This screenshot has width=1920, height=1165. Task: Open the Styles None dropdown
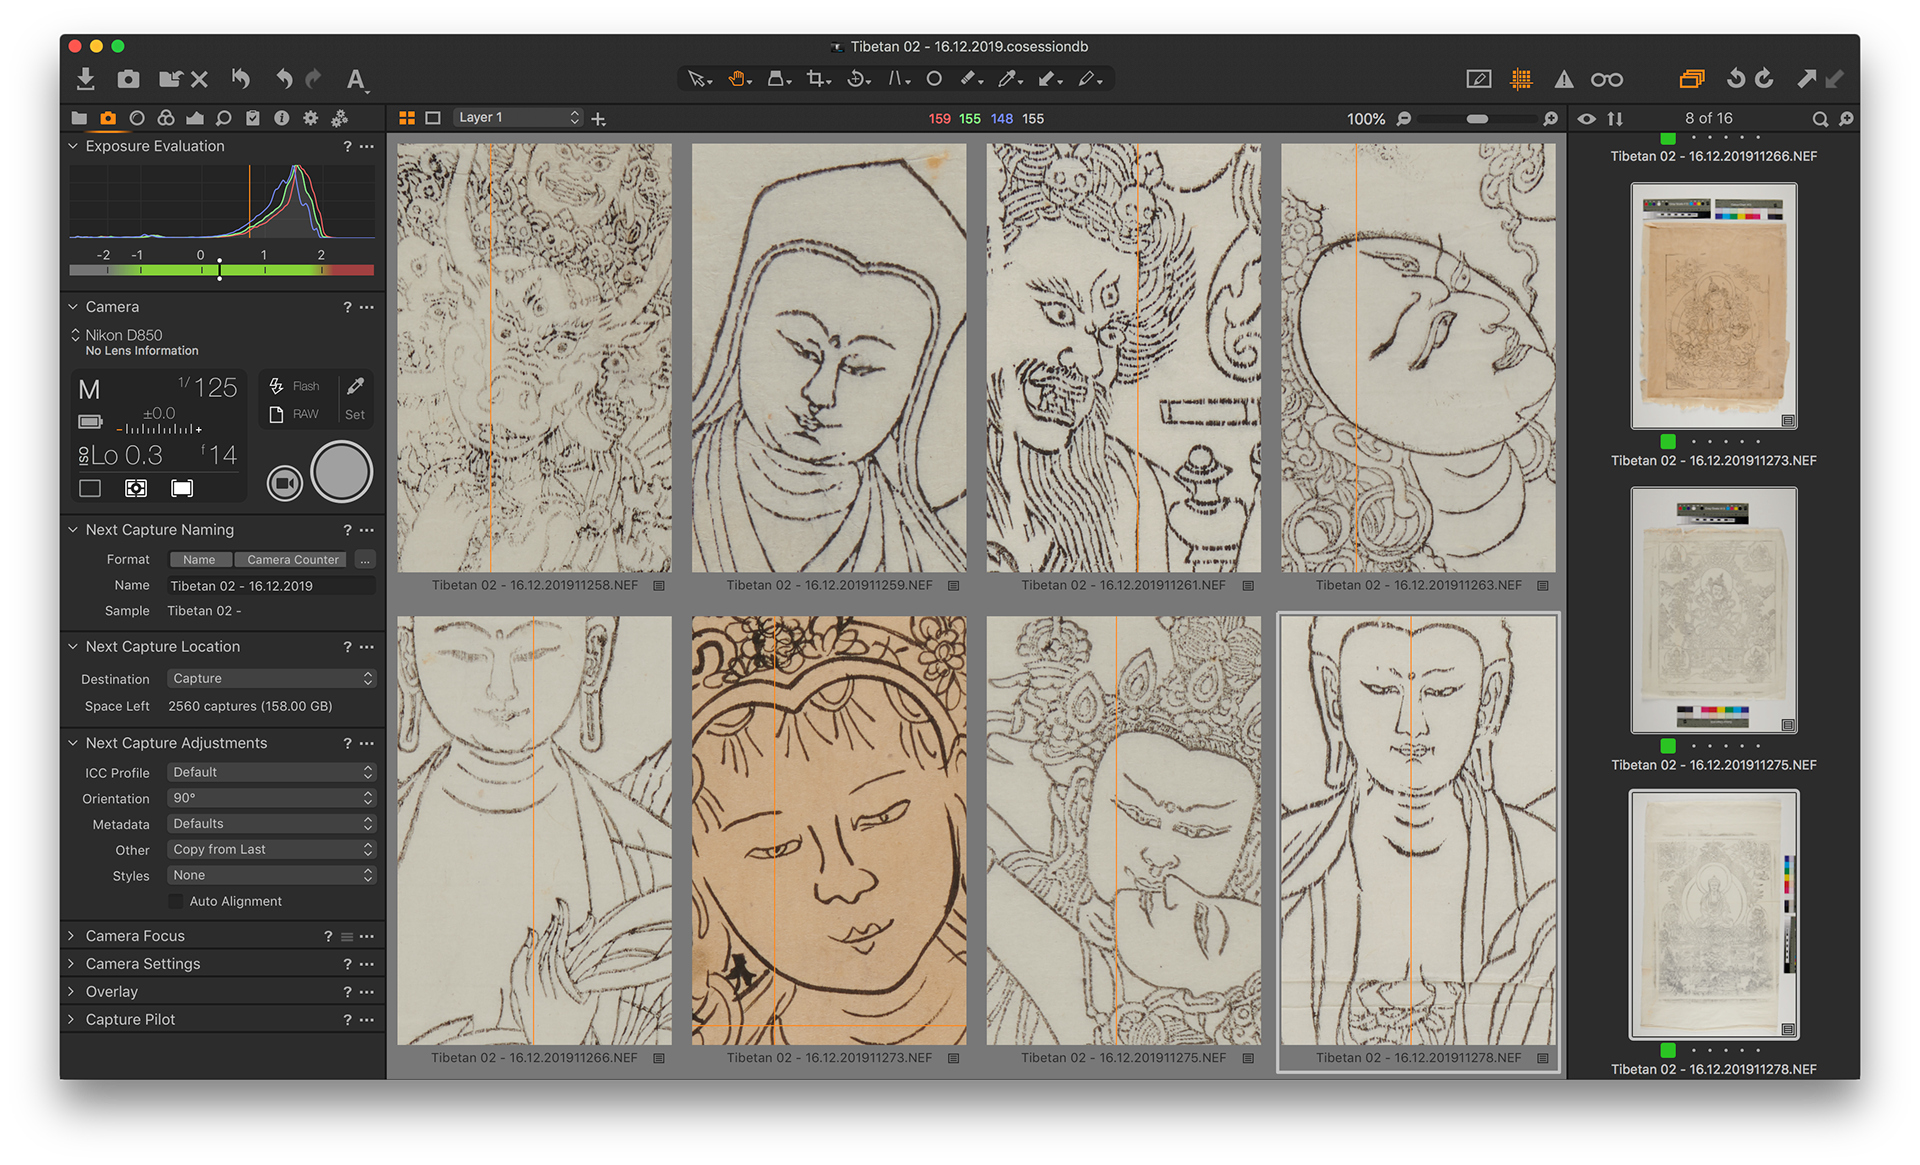pyautogui.click(x=271, y=875)
